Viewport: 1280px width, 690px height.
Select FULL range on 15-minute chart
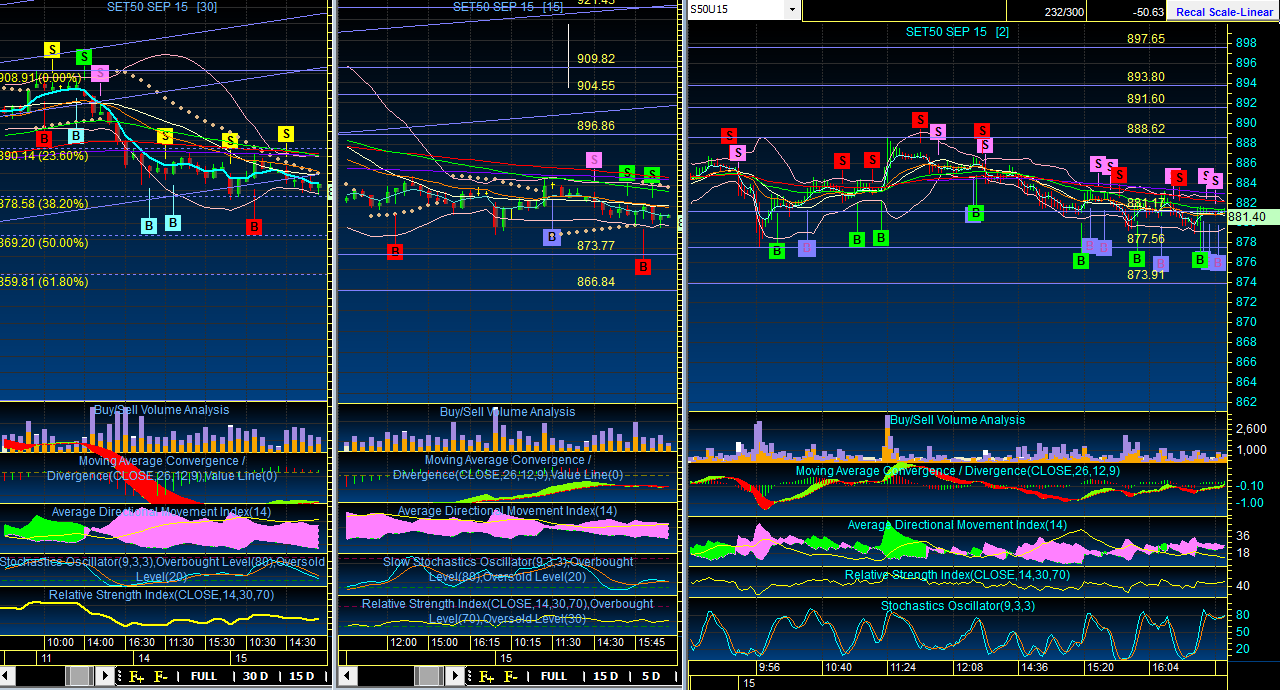(554, 676)
